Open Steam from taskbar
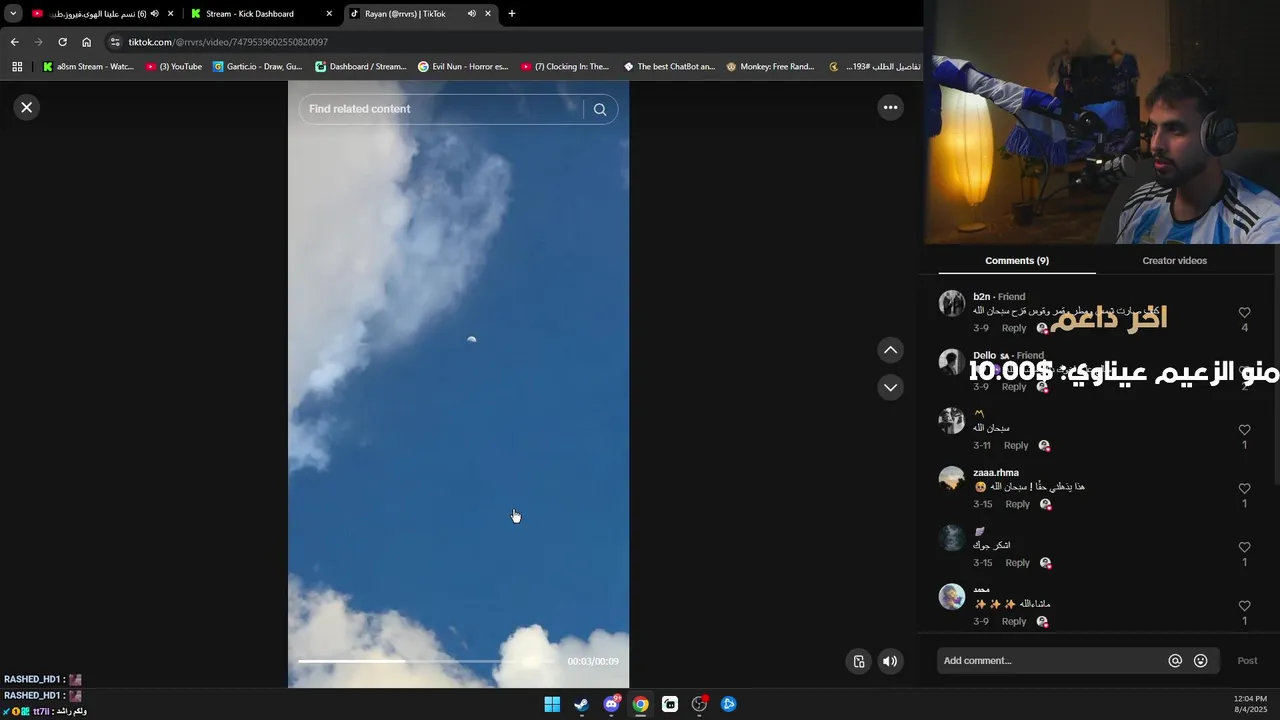Screen dimensions: 1280x720 [x=581, y=704]
